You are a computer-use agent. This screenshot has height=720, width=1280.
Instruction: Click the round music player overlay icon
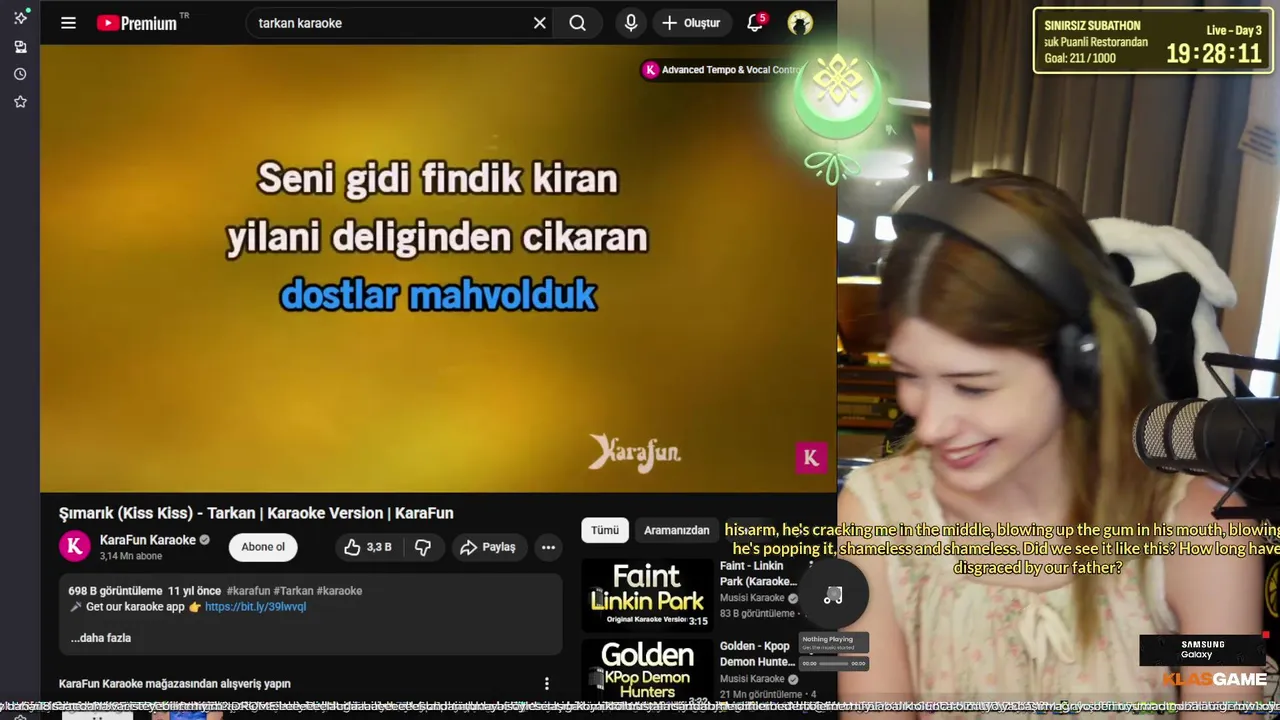coord(832,596)
